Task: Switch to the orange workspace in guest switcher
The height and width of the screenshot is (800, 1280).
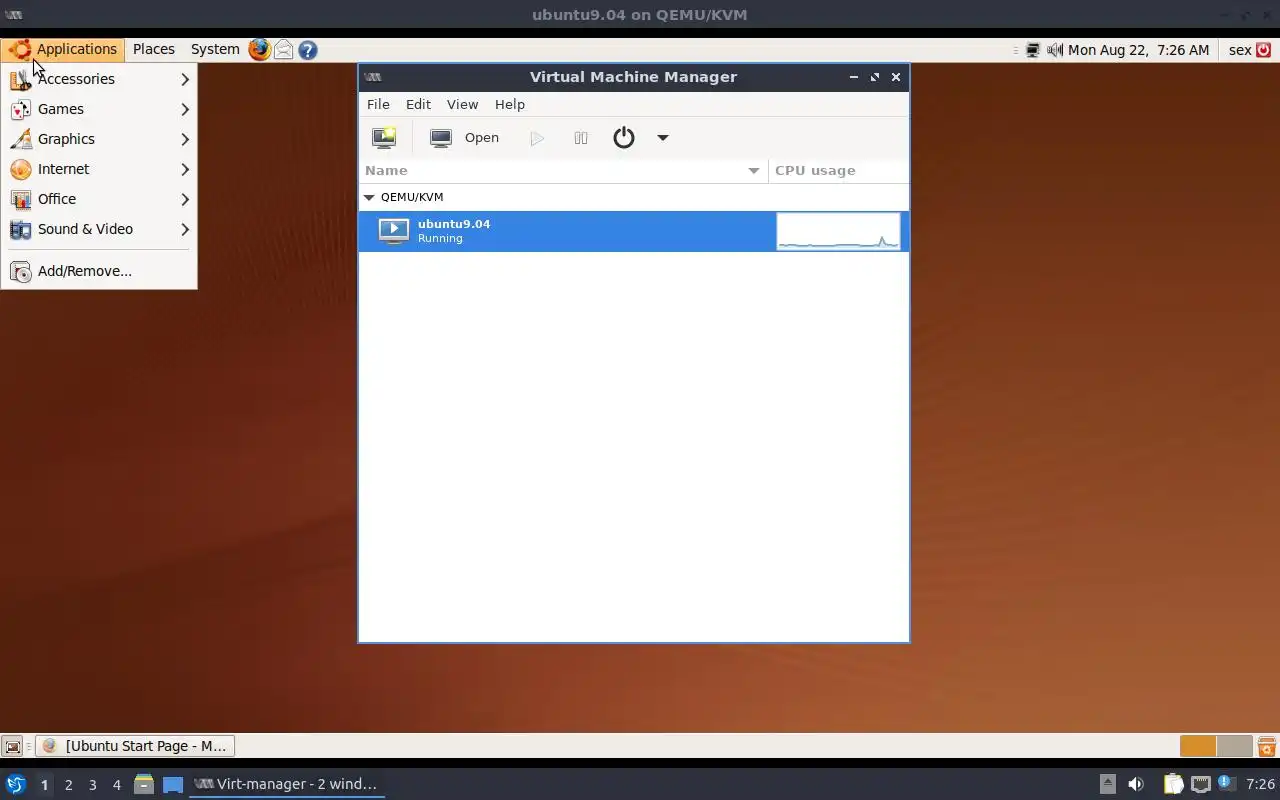Action: click(x=1198, y=746)
